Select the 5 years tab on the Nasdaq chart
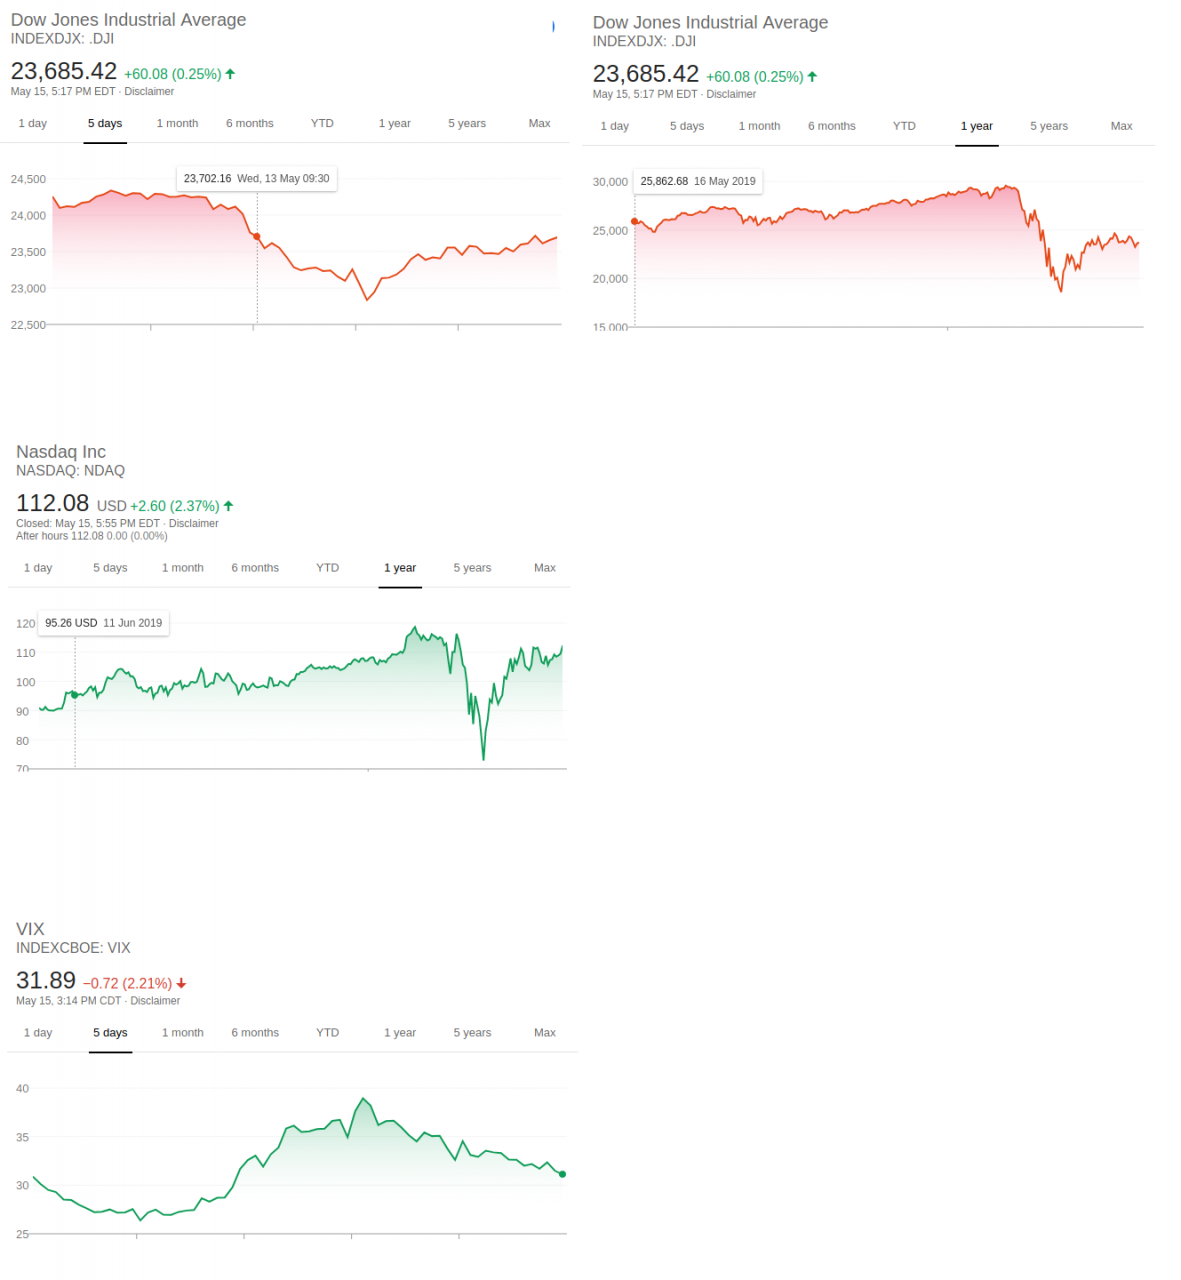 click(x=472, y=568)
